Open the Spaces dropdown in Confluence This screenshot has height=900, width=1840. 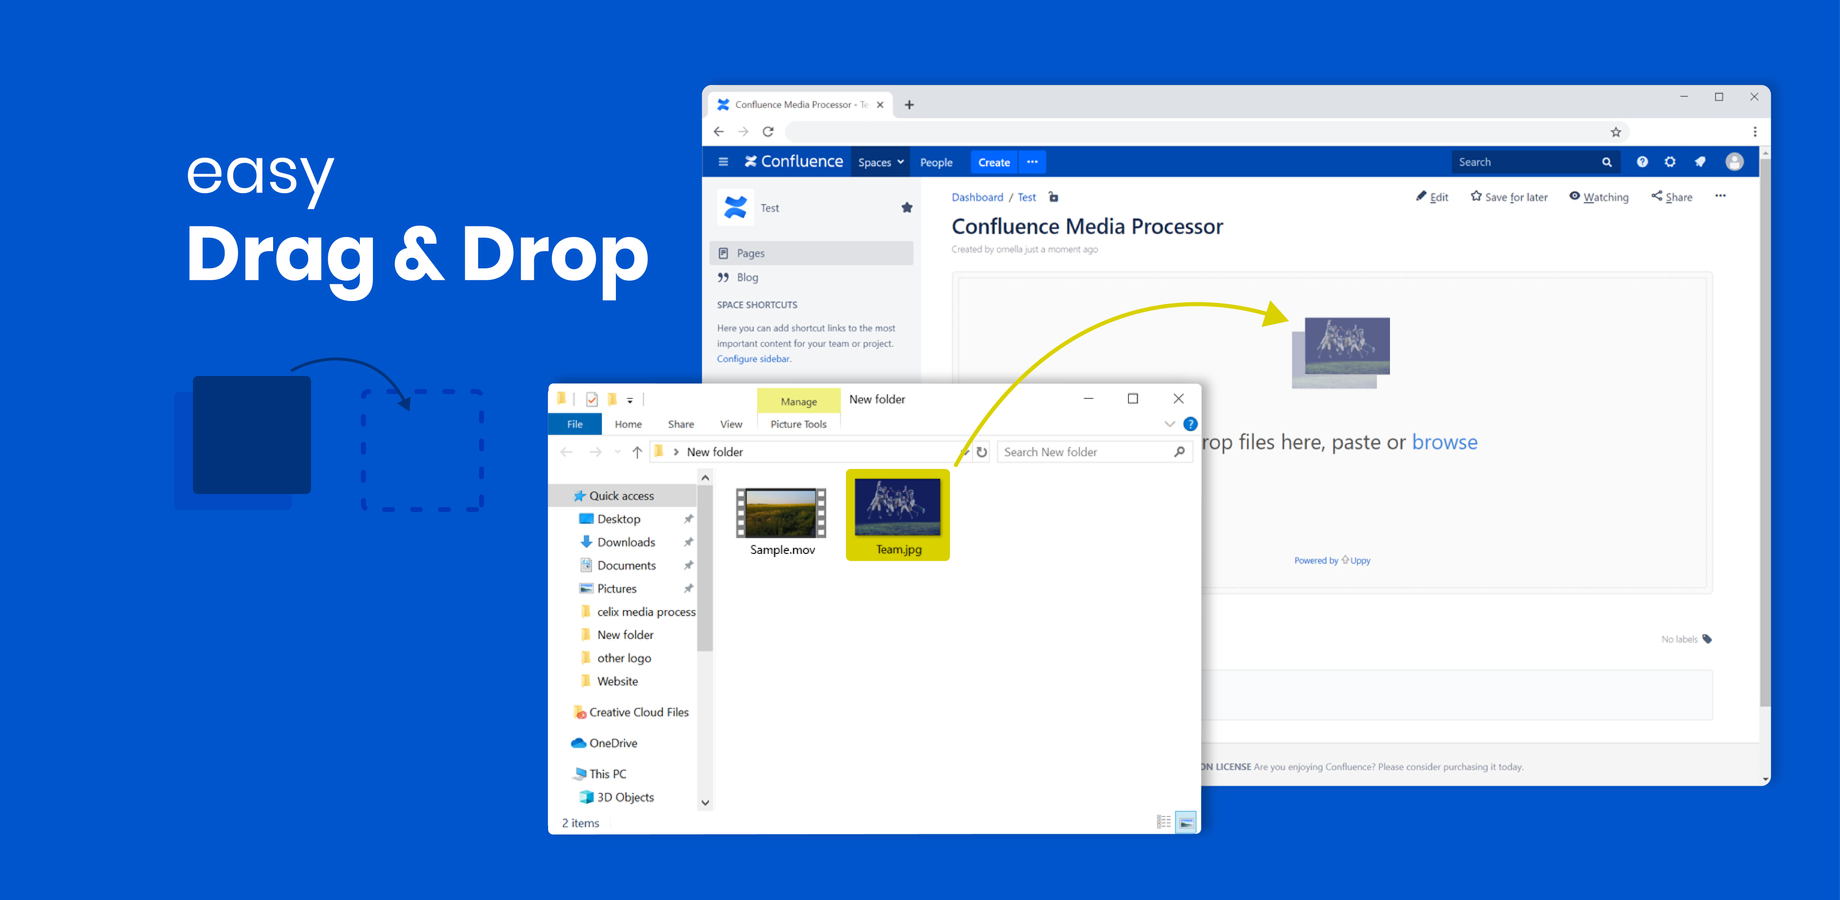[881, 162]
